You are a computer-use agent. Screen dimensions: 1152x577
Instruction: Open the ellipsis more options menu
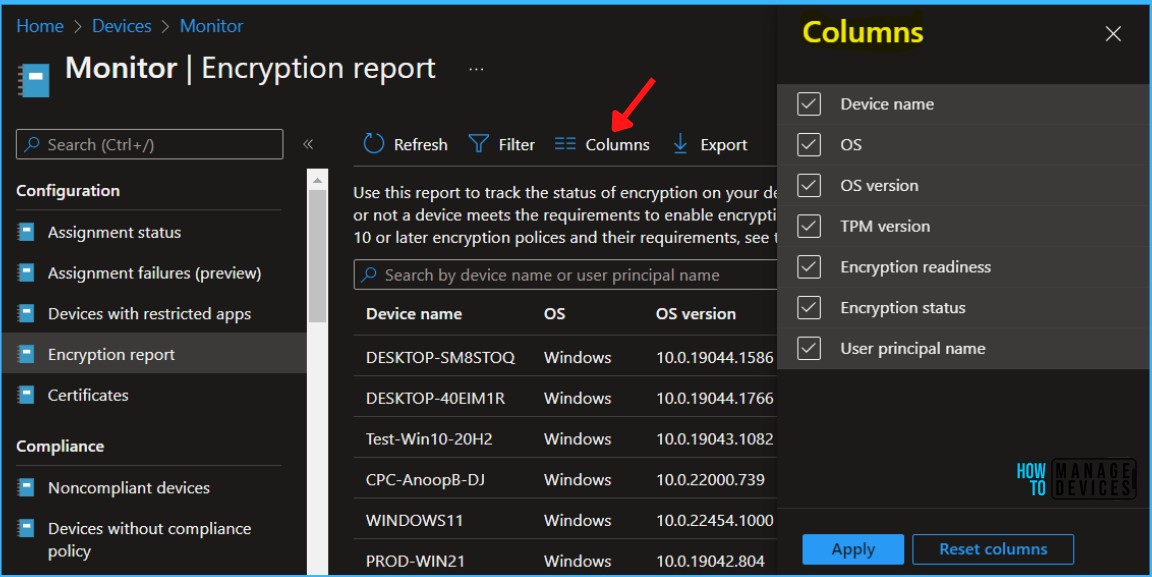[476, 69]
